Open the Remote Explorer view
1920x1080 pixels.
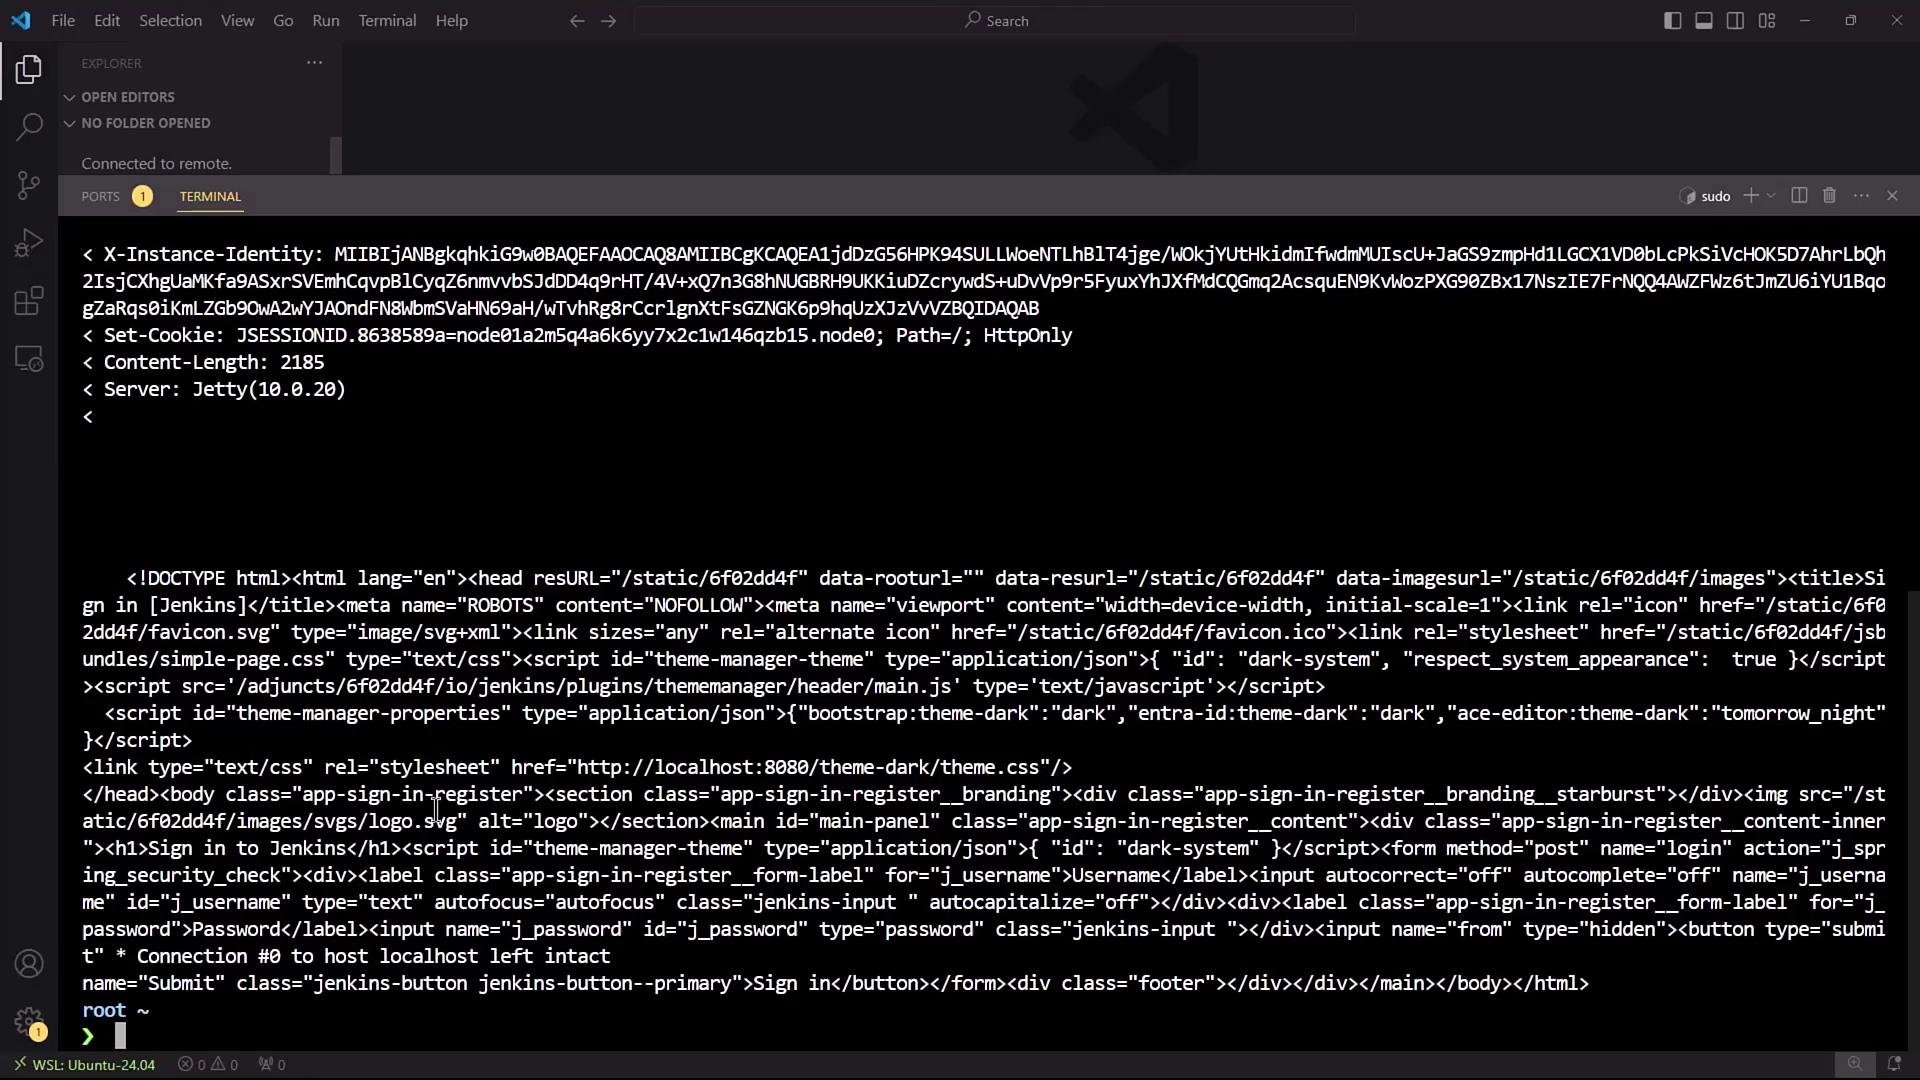coord(29,359)
